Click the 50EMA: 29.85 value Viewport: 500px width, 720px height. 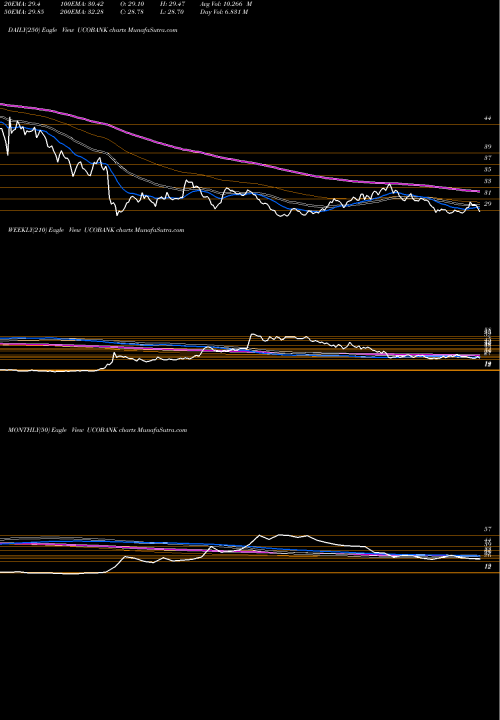point(22,12)
